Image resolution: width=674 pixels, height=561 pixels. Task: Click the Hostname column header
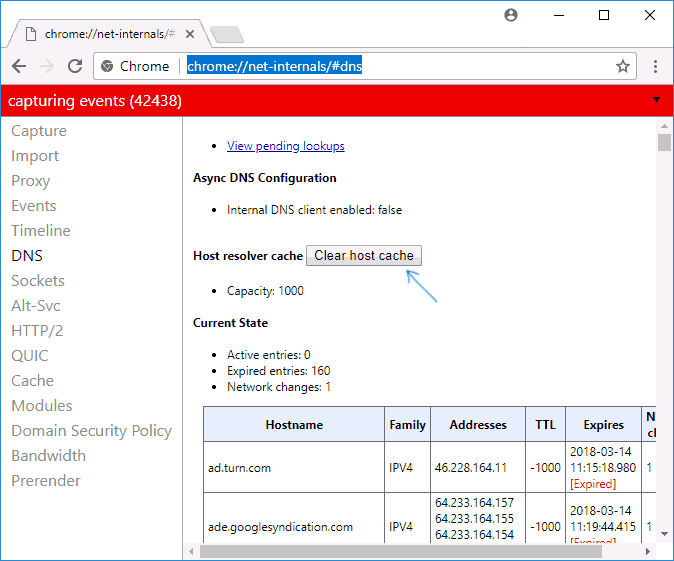click(x=294, y=424)
